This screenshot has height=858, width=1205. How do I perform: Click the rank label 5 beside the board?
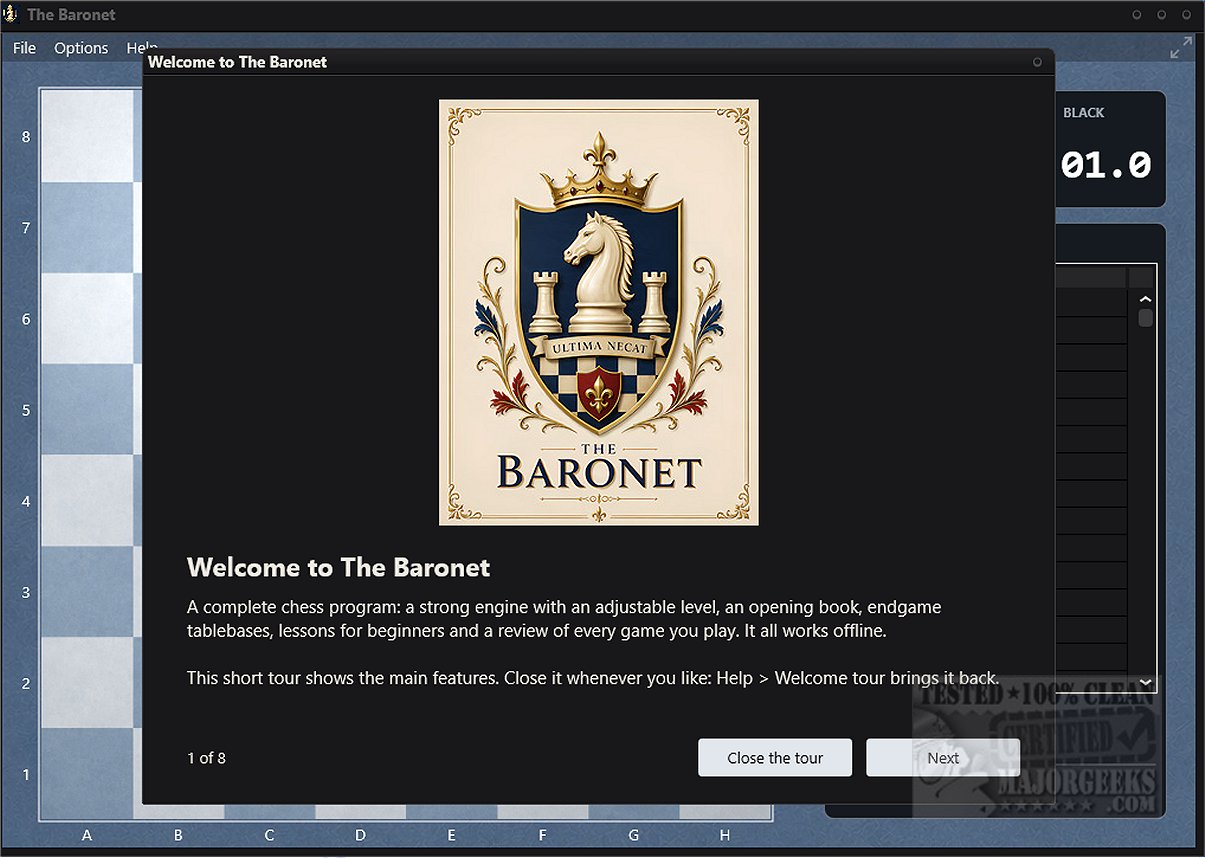(x=27, y=410)
